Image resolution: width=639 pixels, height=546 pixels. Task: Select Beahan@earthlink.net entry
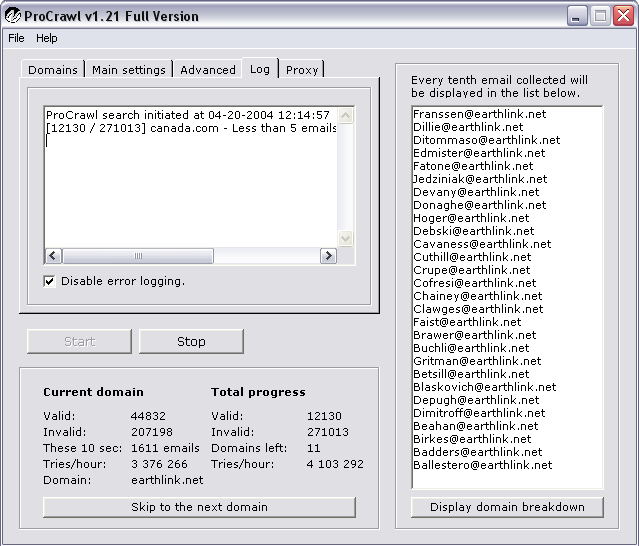click(x=476, y=426)
